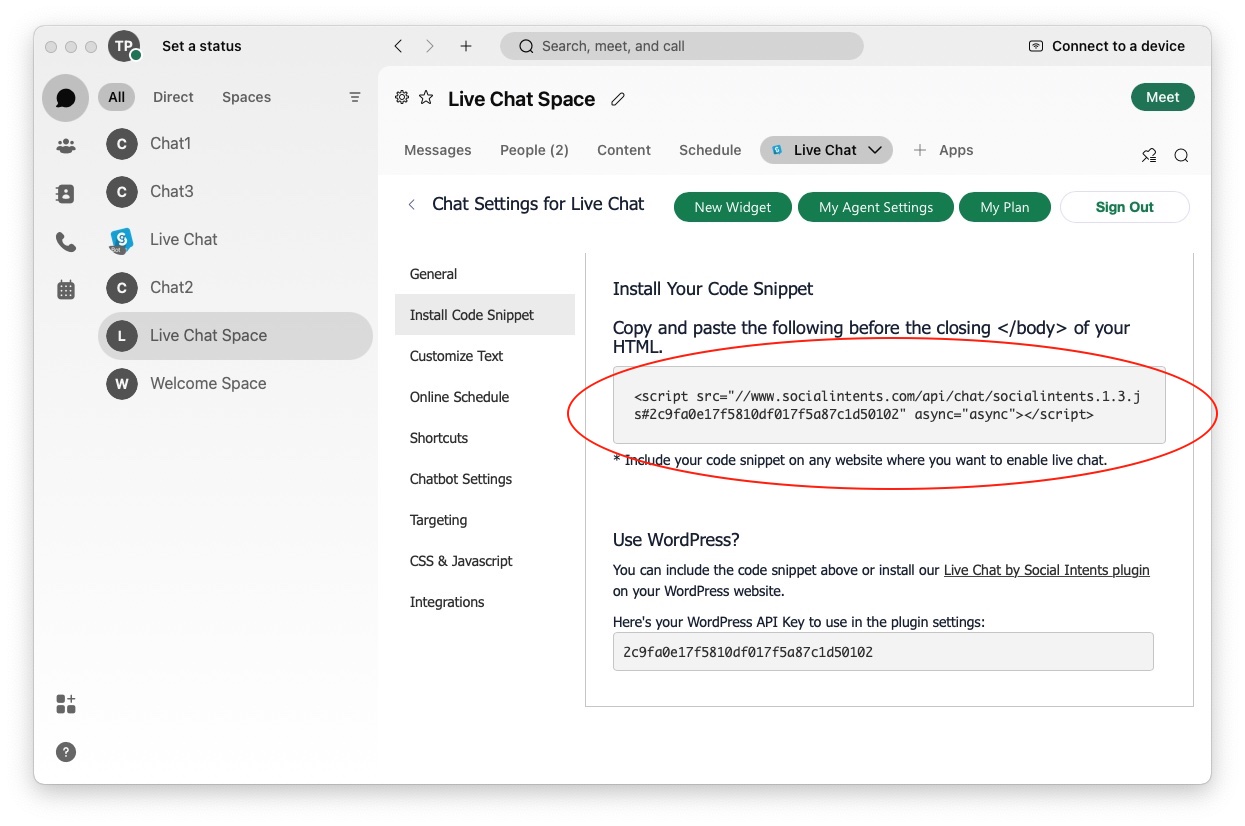Open My Agent Settings
The height and width of the screenshot is (826, 1245).
coord(876,207)
